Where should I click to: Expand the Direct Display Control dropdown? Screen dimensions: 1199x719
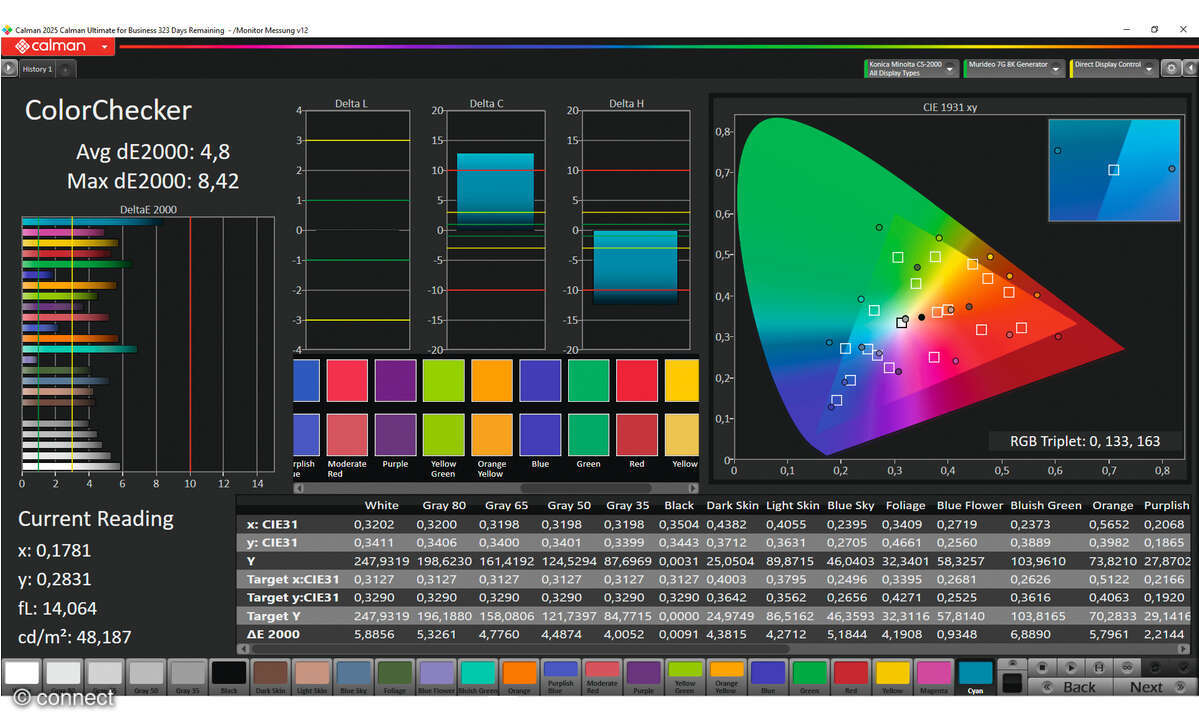click(x=1148, y=69)
